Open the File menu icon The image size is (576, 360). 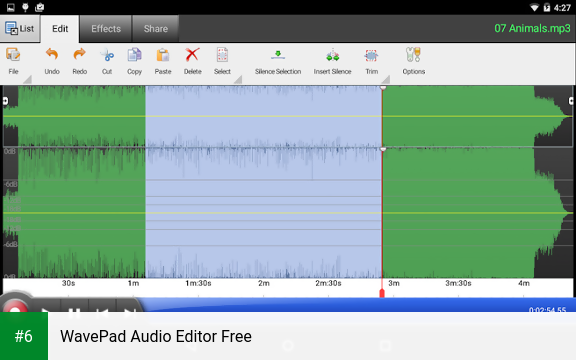[x=13, y=61]
